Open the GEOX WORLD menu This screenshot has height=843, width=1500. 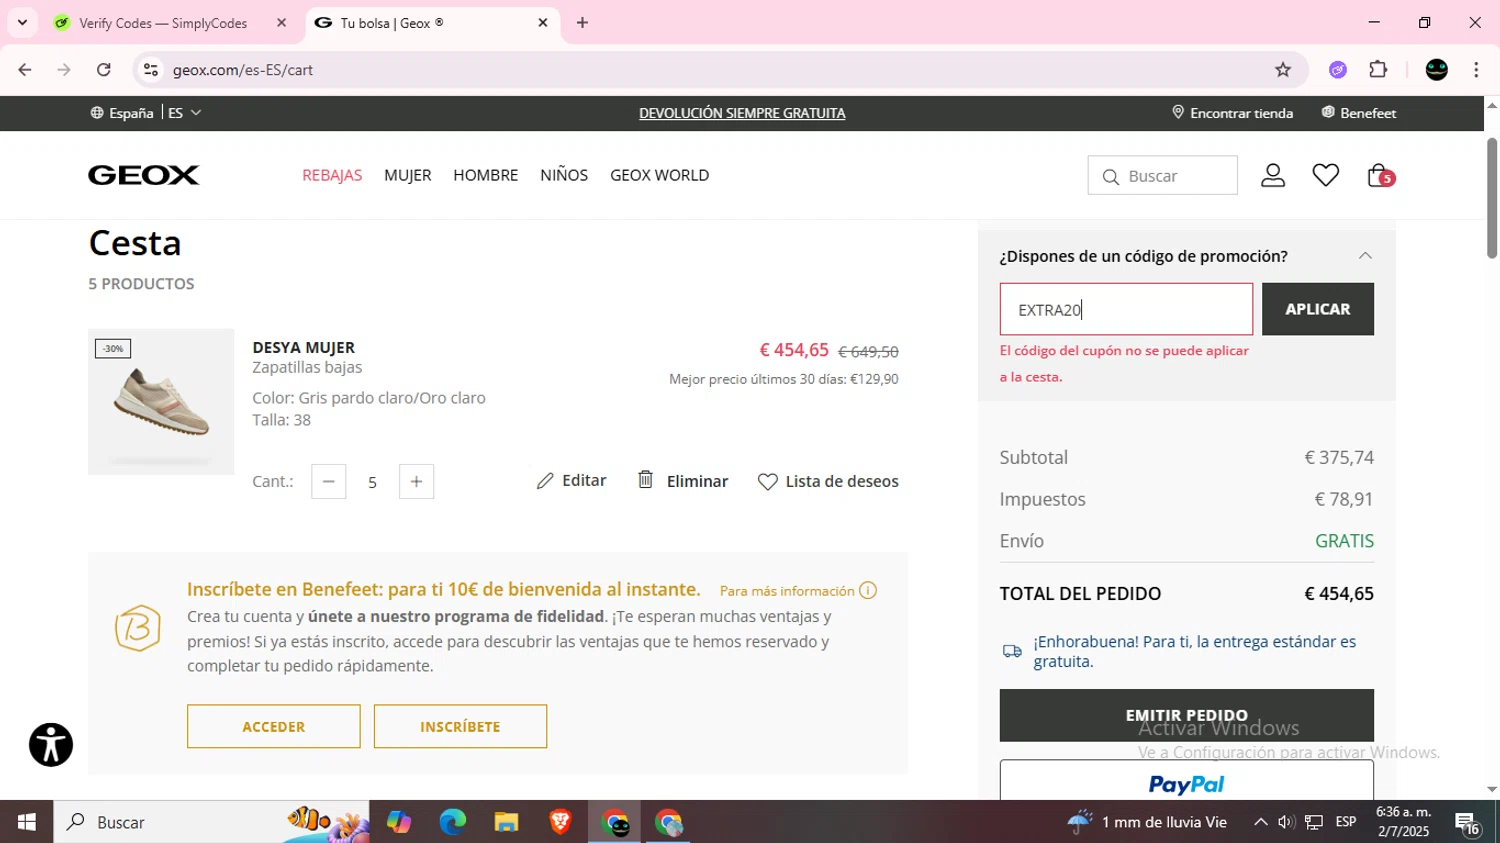(x=660, y=175)
